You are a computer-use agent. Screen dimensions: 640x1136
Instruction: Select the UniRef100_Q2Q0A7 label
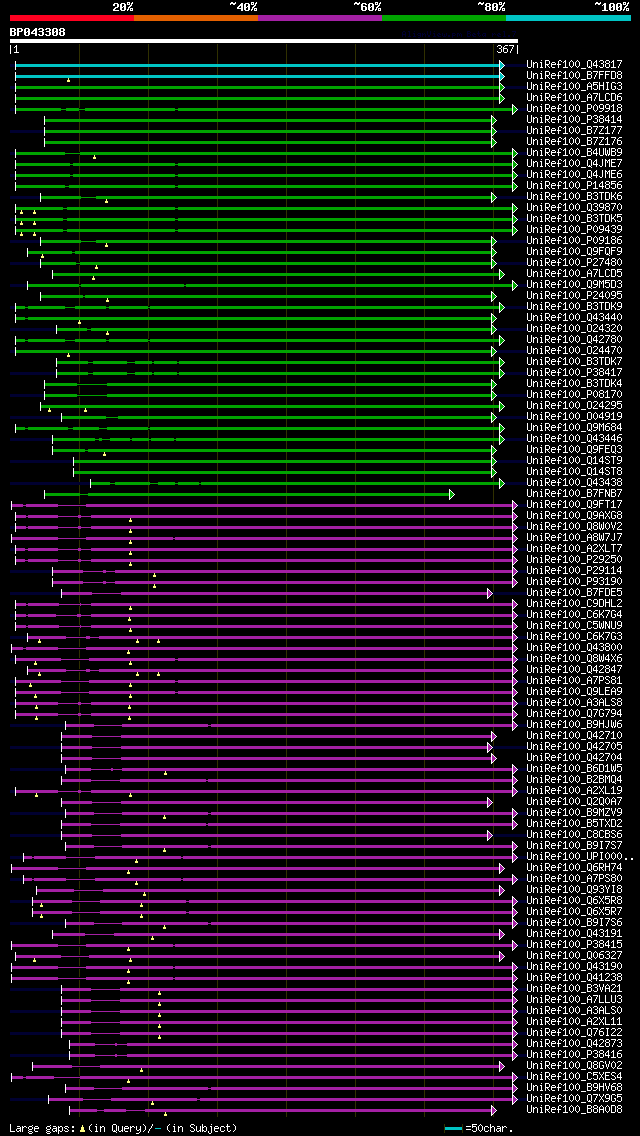pyautogui.click(x=574, y=802)
